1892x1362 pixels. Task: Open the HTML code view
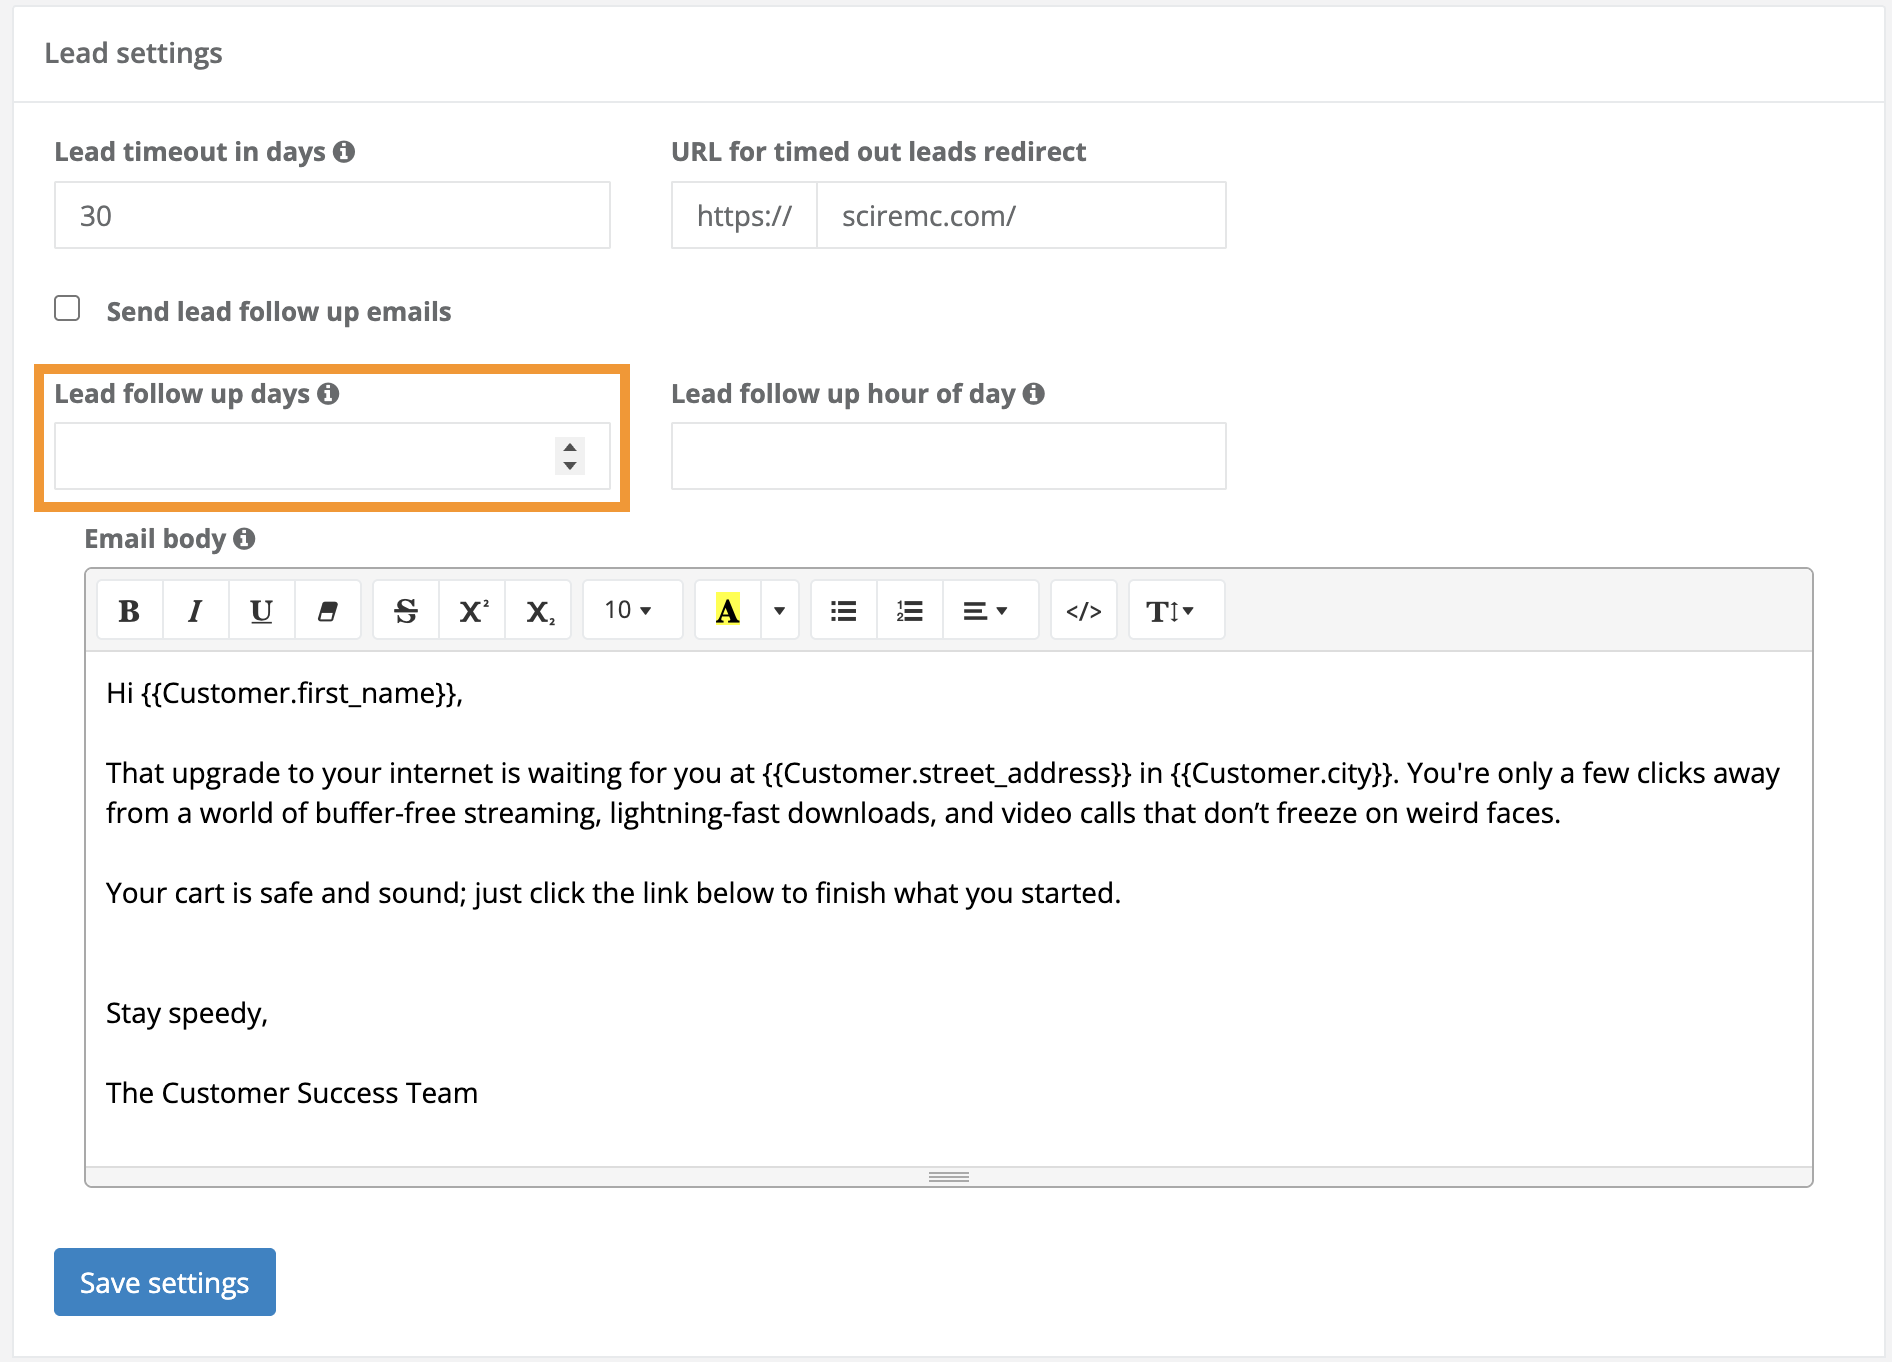tap(1083, 609)
